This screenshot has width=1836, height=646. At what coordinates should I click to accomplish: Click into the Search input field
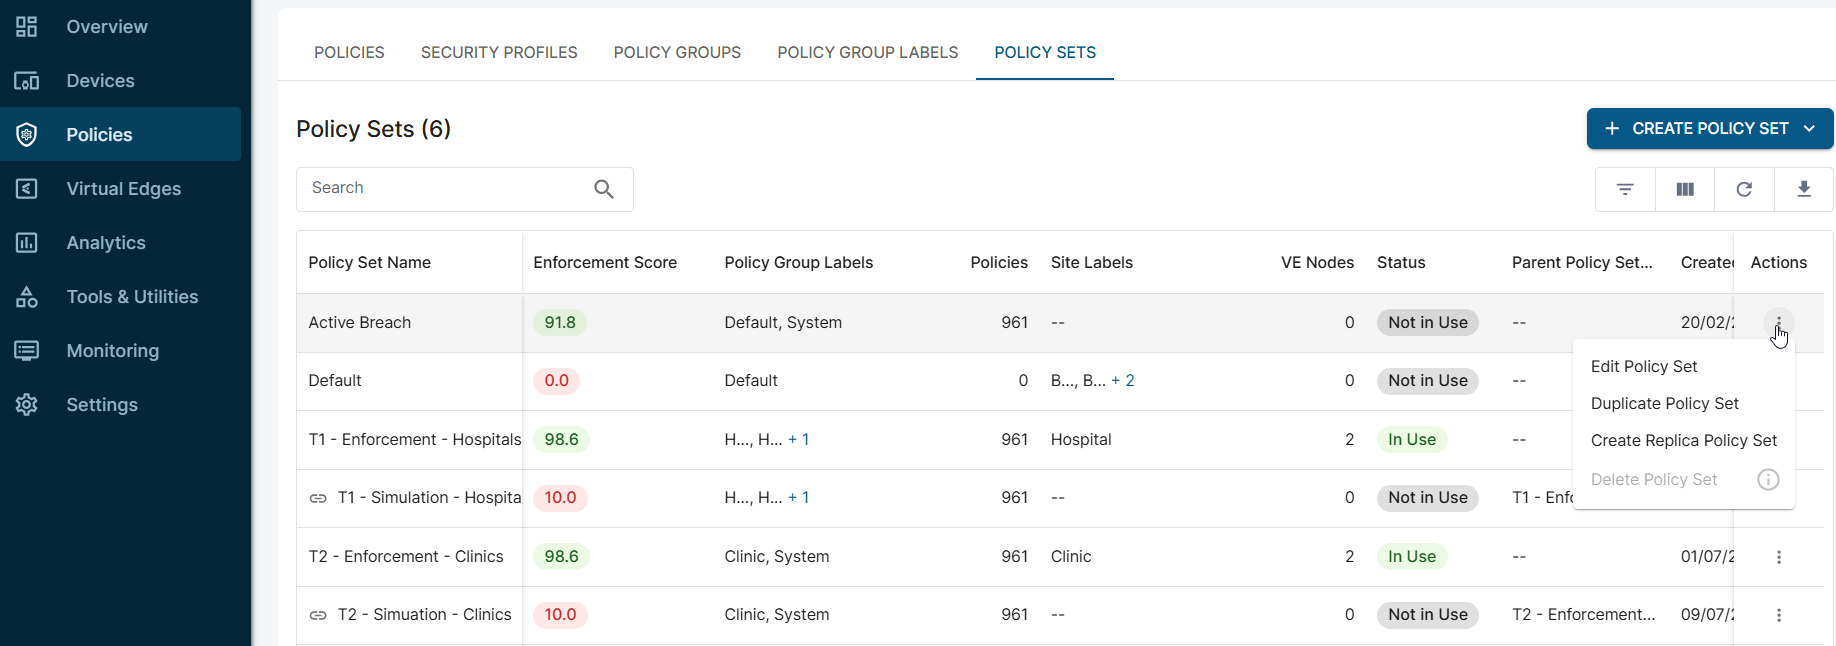click(445, 189)
